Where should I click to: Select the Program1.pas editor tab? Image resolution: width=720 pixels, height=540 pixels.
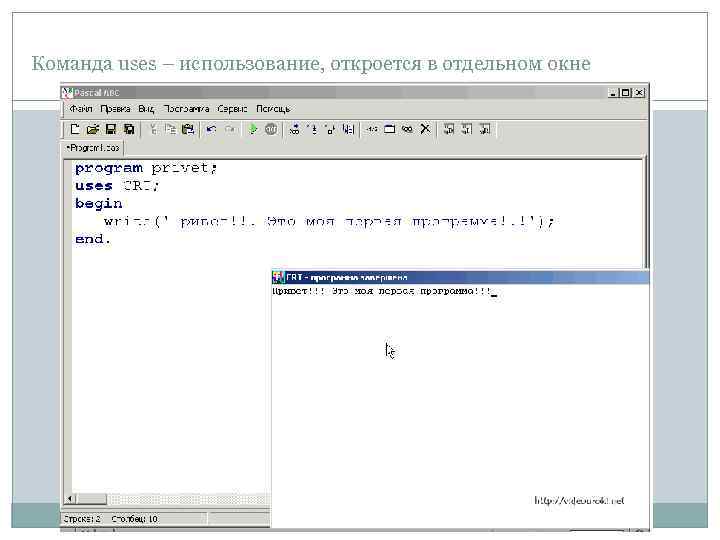(93, 148)
